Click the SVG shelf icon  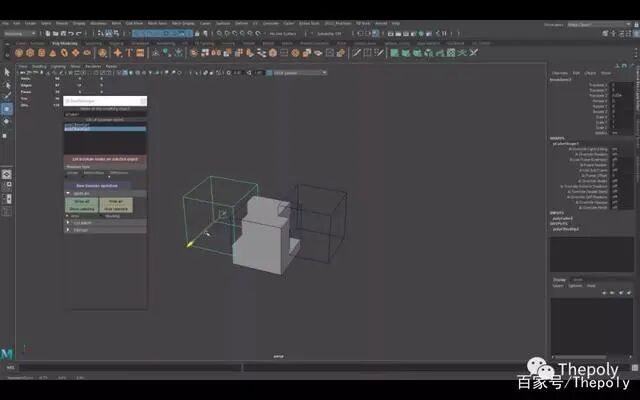[140, 53]
